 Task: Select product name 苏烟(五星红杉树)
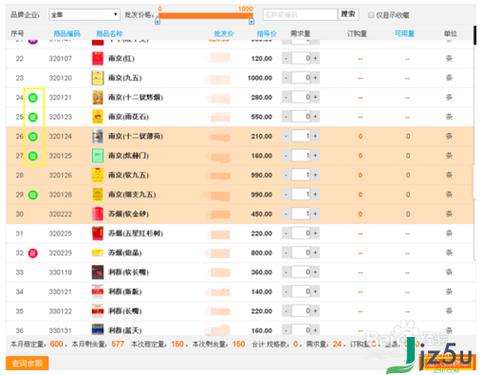pos(135,233)
